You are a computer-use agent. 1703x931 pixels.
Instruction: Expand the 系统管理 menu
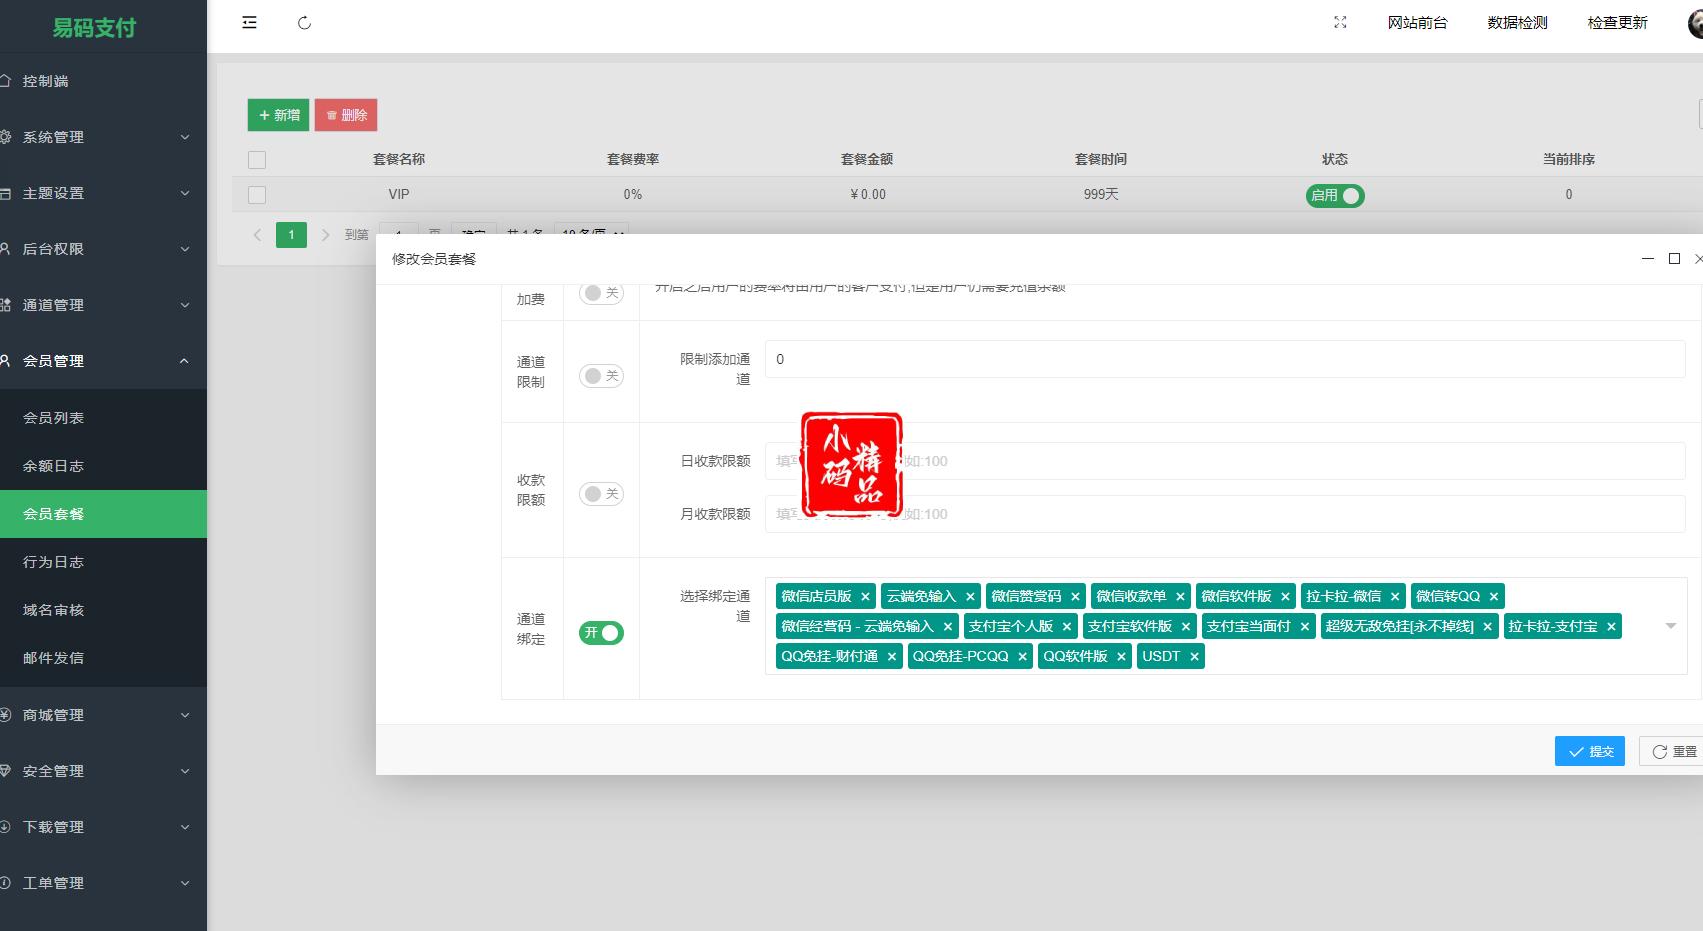pyautogui.click(x=103, y=137)
